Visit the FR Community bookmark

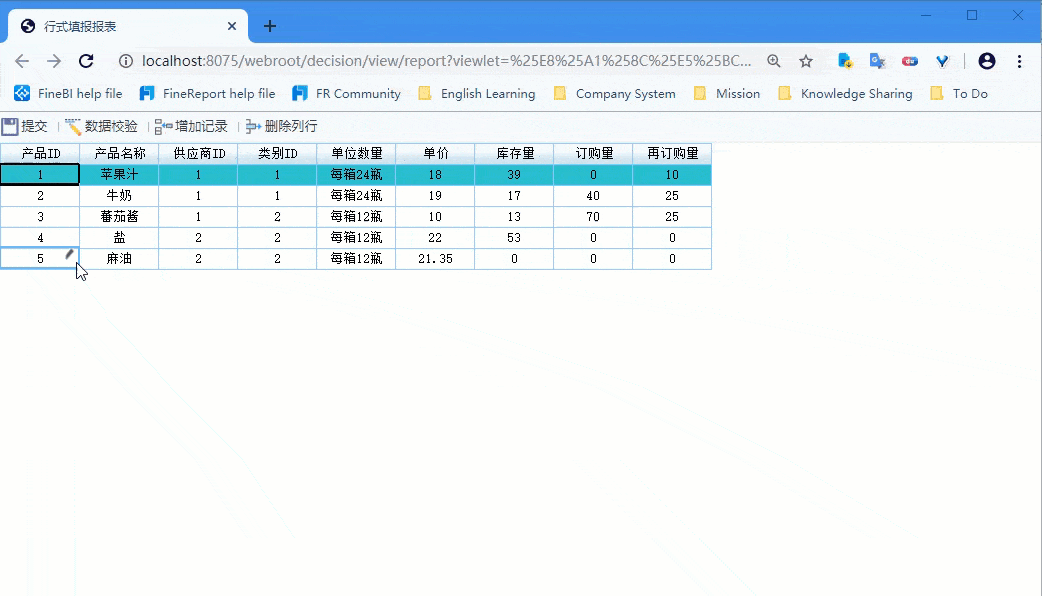pyautogui.click(x=346, y=93)
